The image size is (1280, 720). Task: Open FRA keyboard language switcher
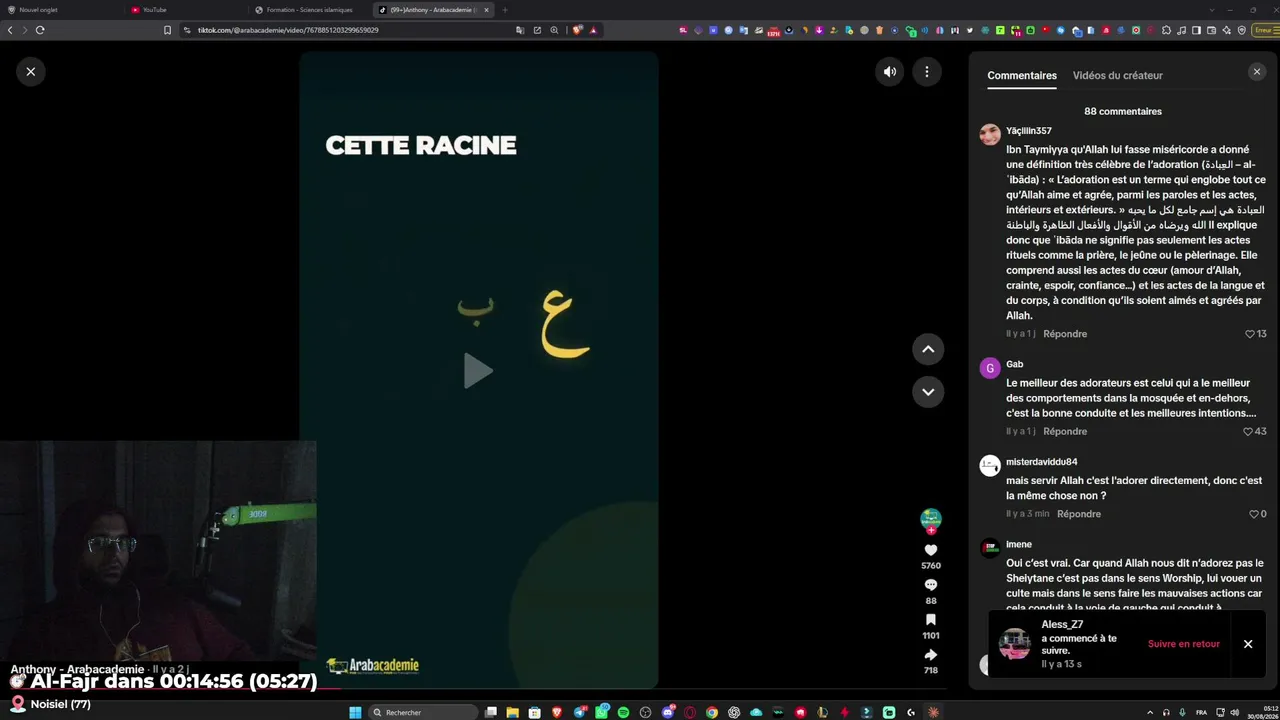tap(1201, 712)
